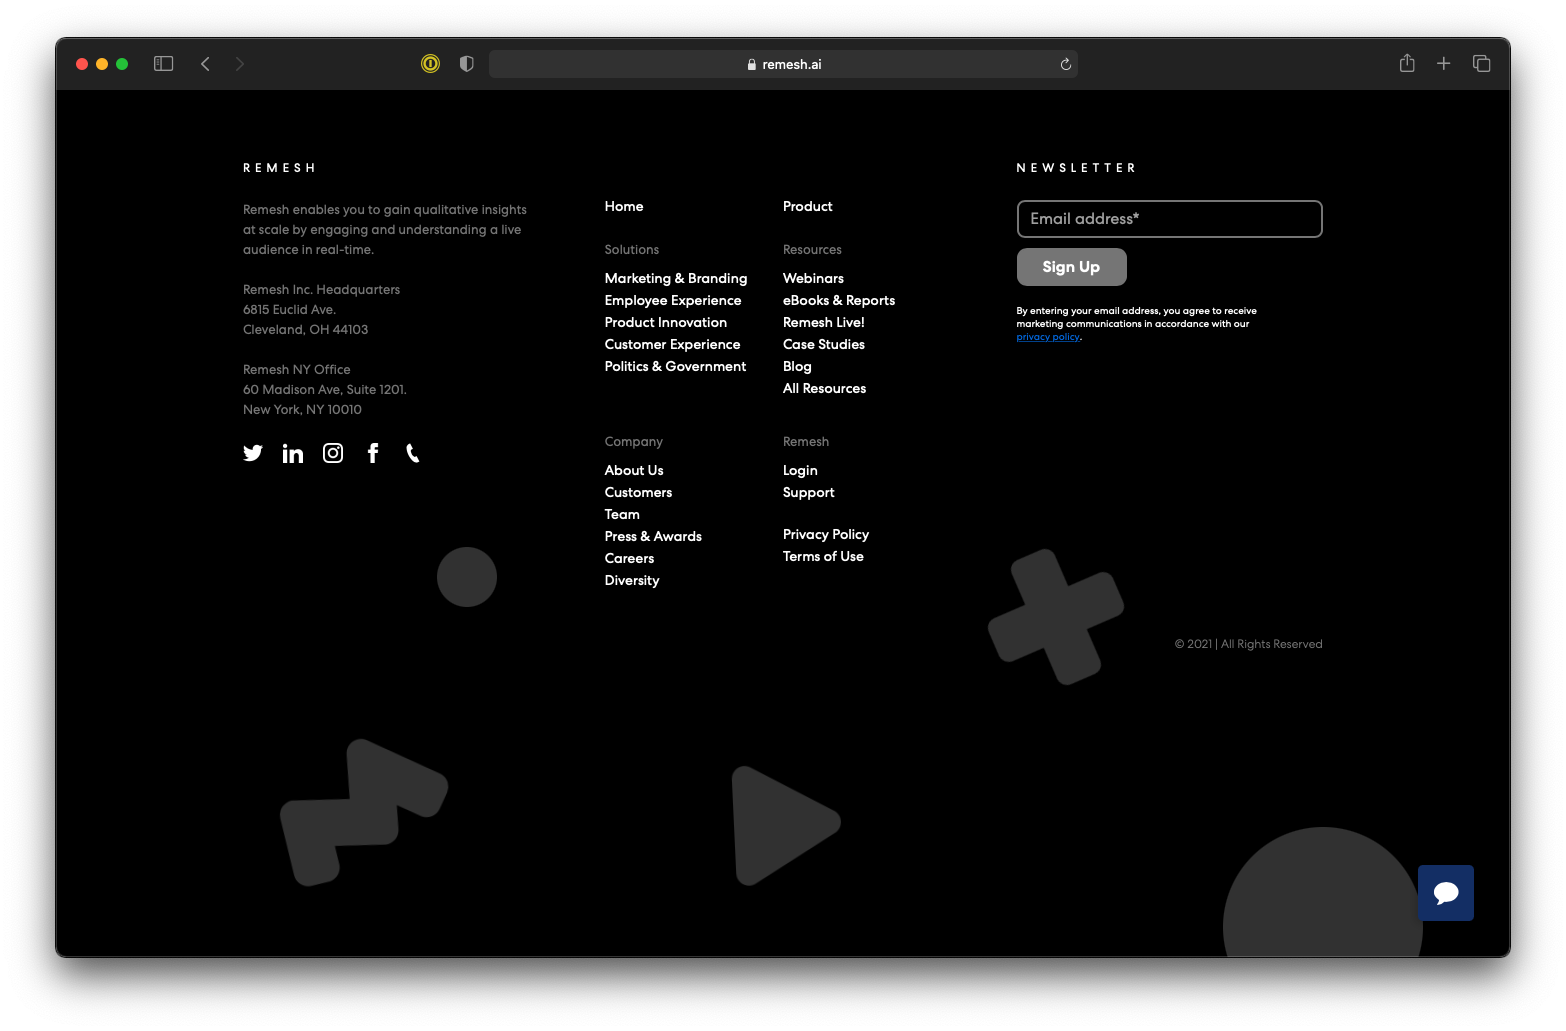Viewport: 1566px width, 1031px height.
Task: Open Politics & Government link
Action: pyautogui.click(x=676, y=367)
